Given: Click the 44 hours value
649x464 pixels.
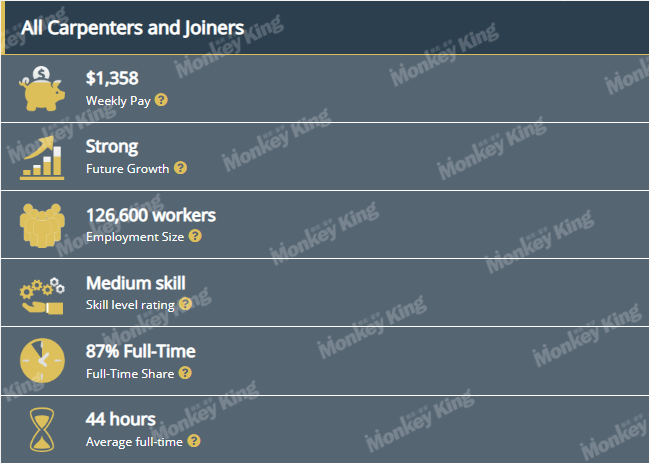Looking at the screenshot, I should (121, 419).
